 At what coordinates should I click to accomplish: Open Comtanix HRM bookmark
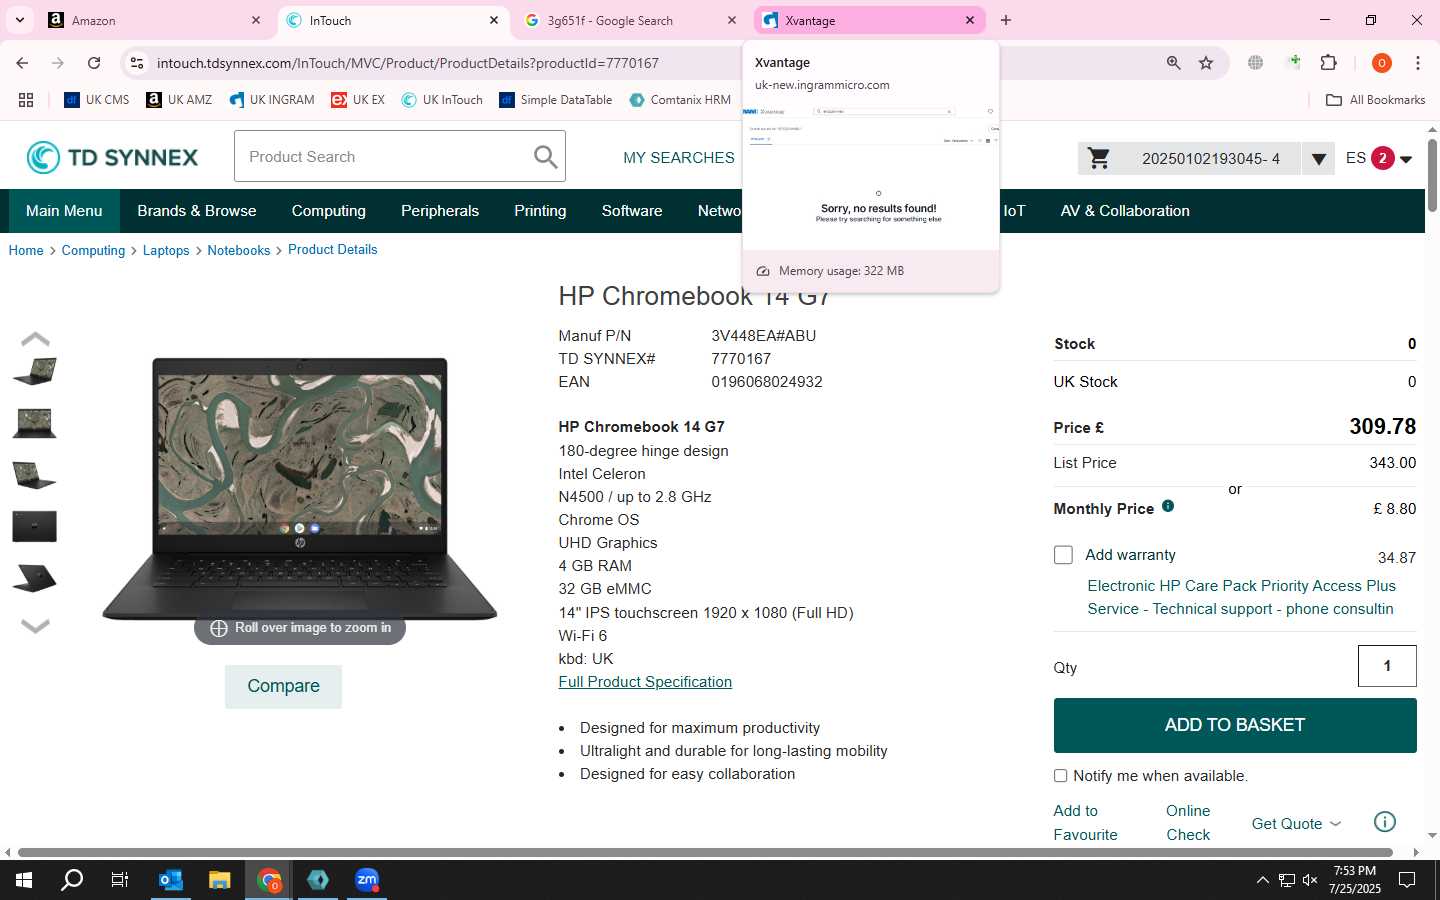tap(680, 100)
